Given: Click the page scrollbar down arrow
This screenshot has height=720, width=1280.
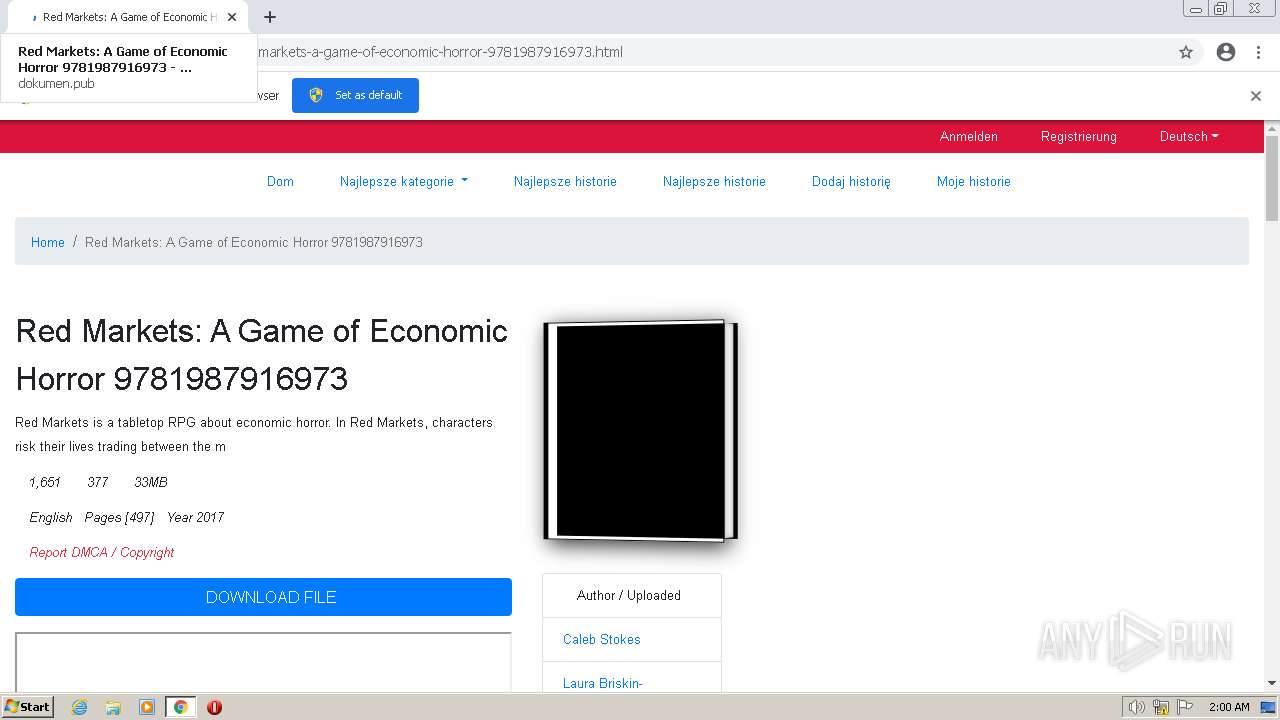Looking at the screenshot, I should pyautogui.click(x=1272, y=683).
